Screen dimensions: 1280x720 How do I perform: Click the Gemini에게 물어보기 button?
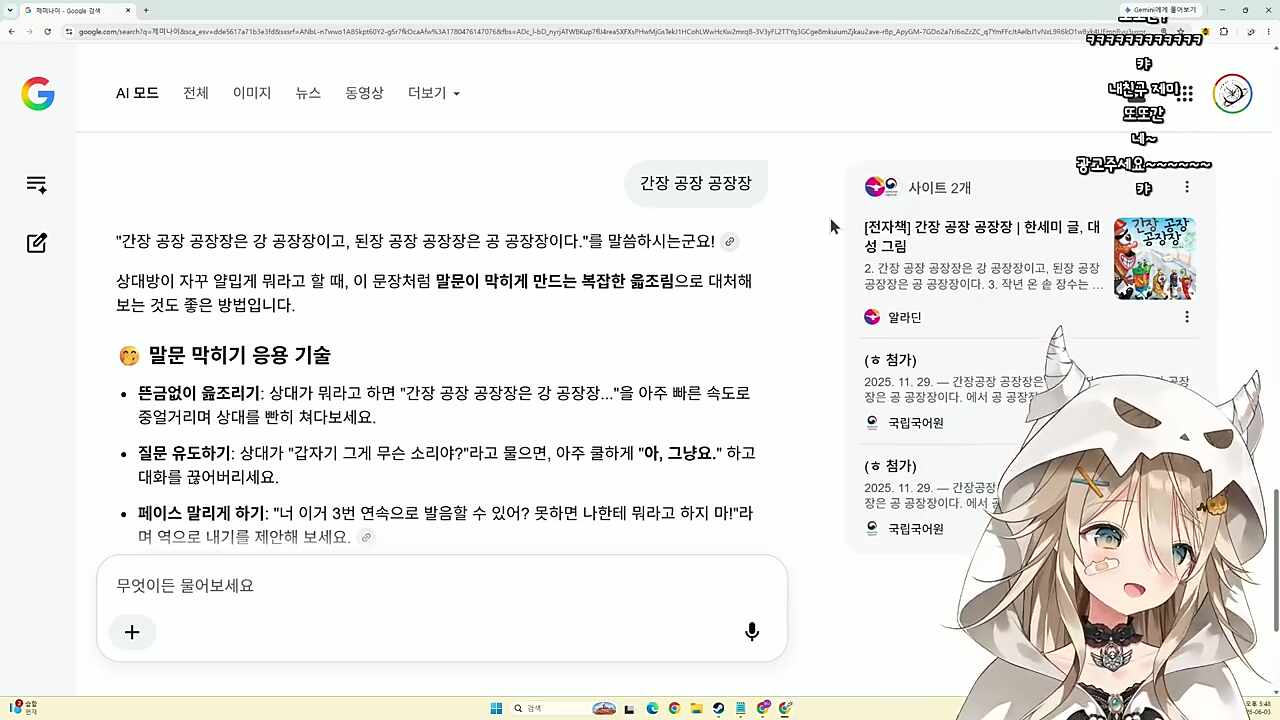[x=1159, y=10]
